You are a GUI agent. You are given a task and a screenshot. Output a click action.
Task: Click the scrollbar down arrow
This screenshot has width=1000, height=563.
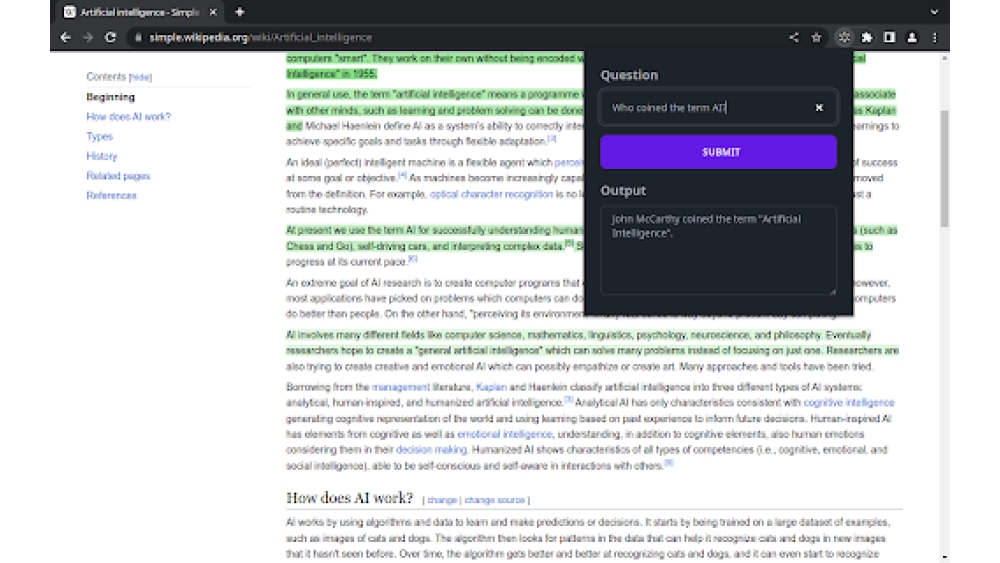945,557
